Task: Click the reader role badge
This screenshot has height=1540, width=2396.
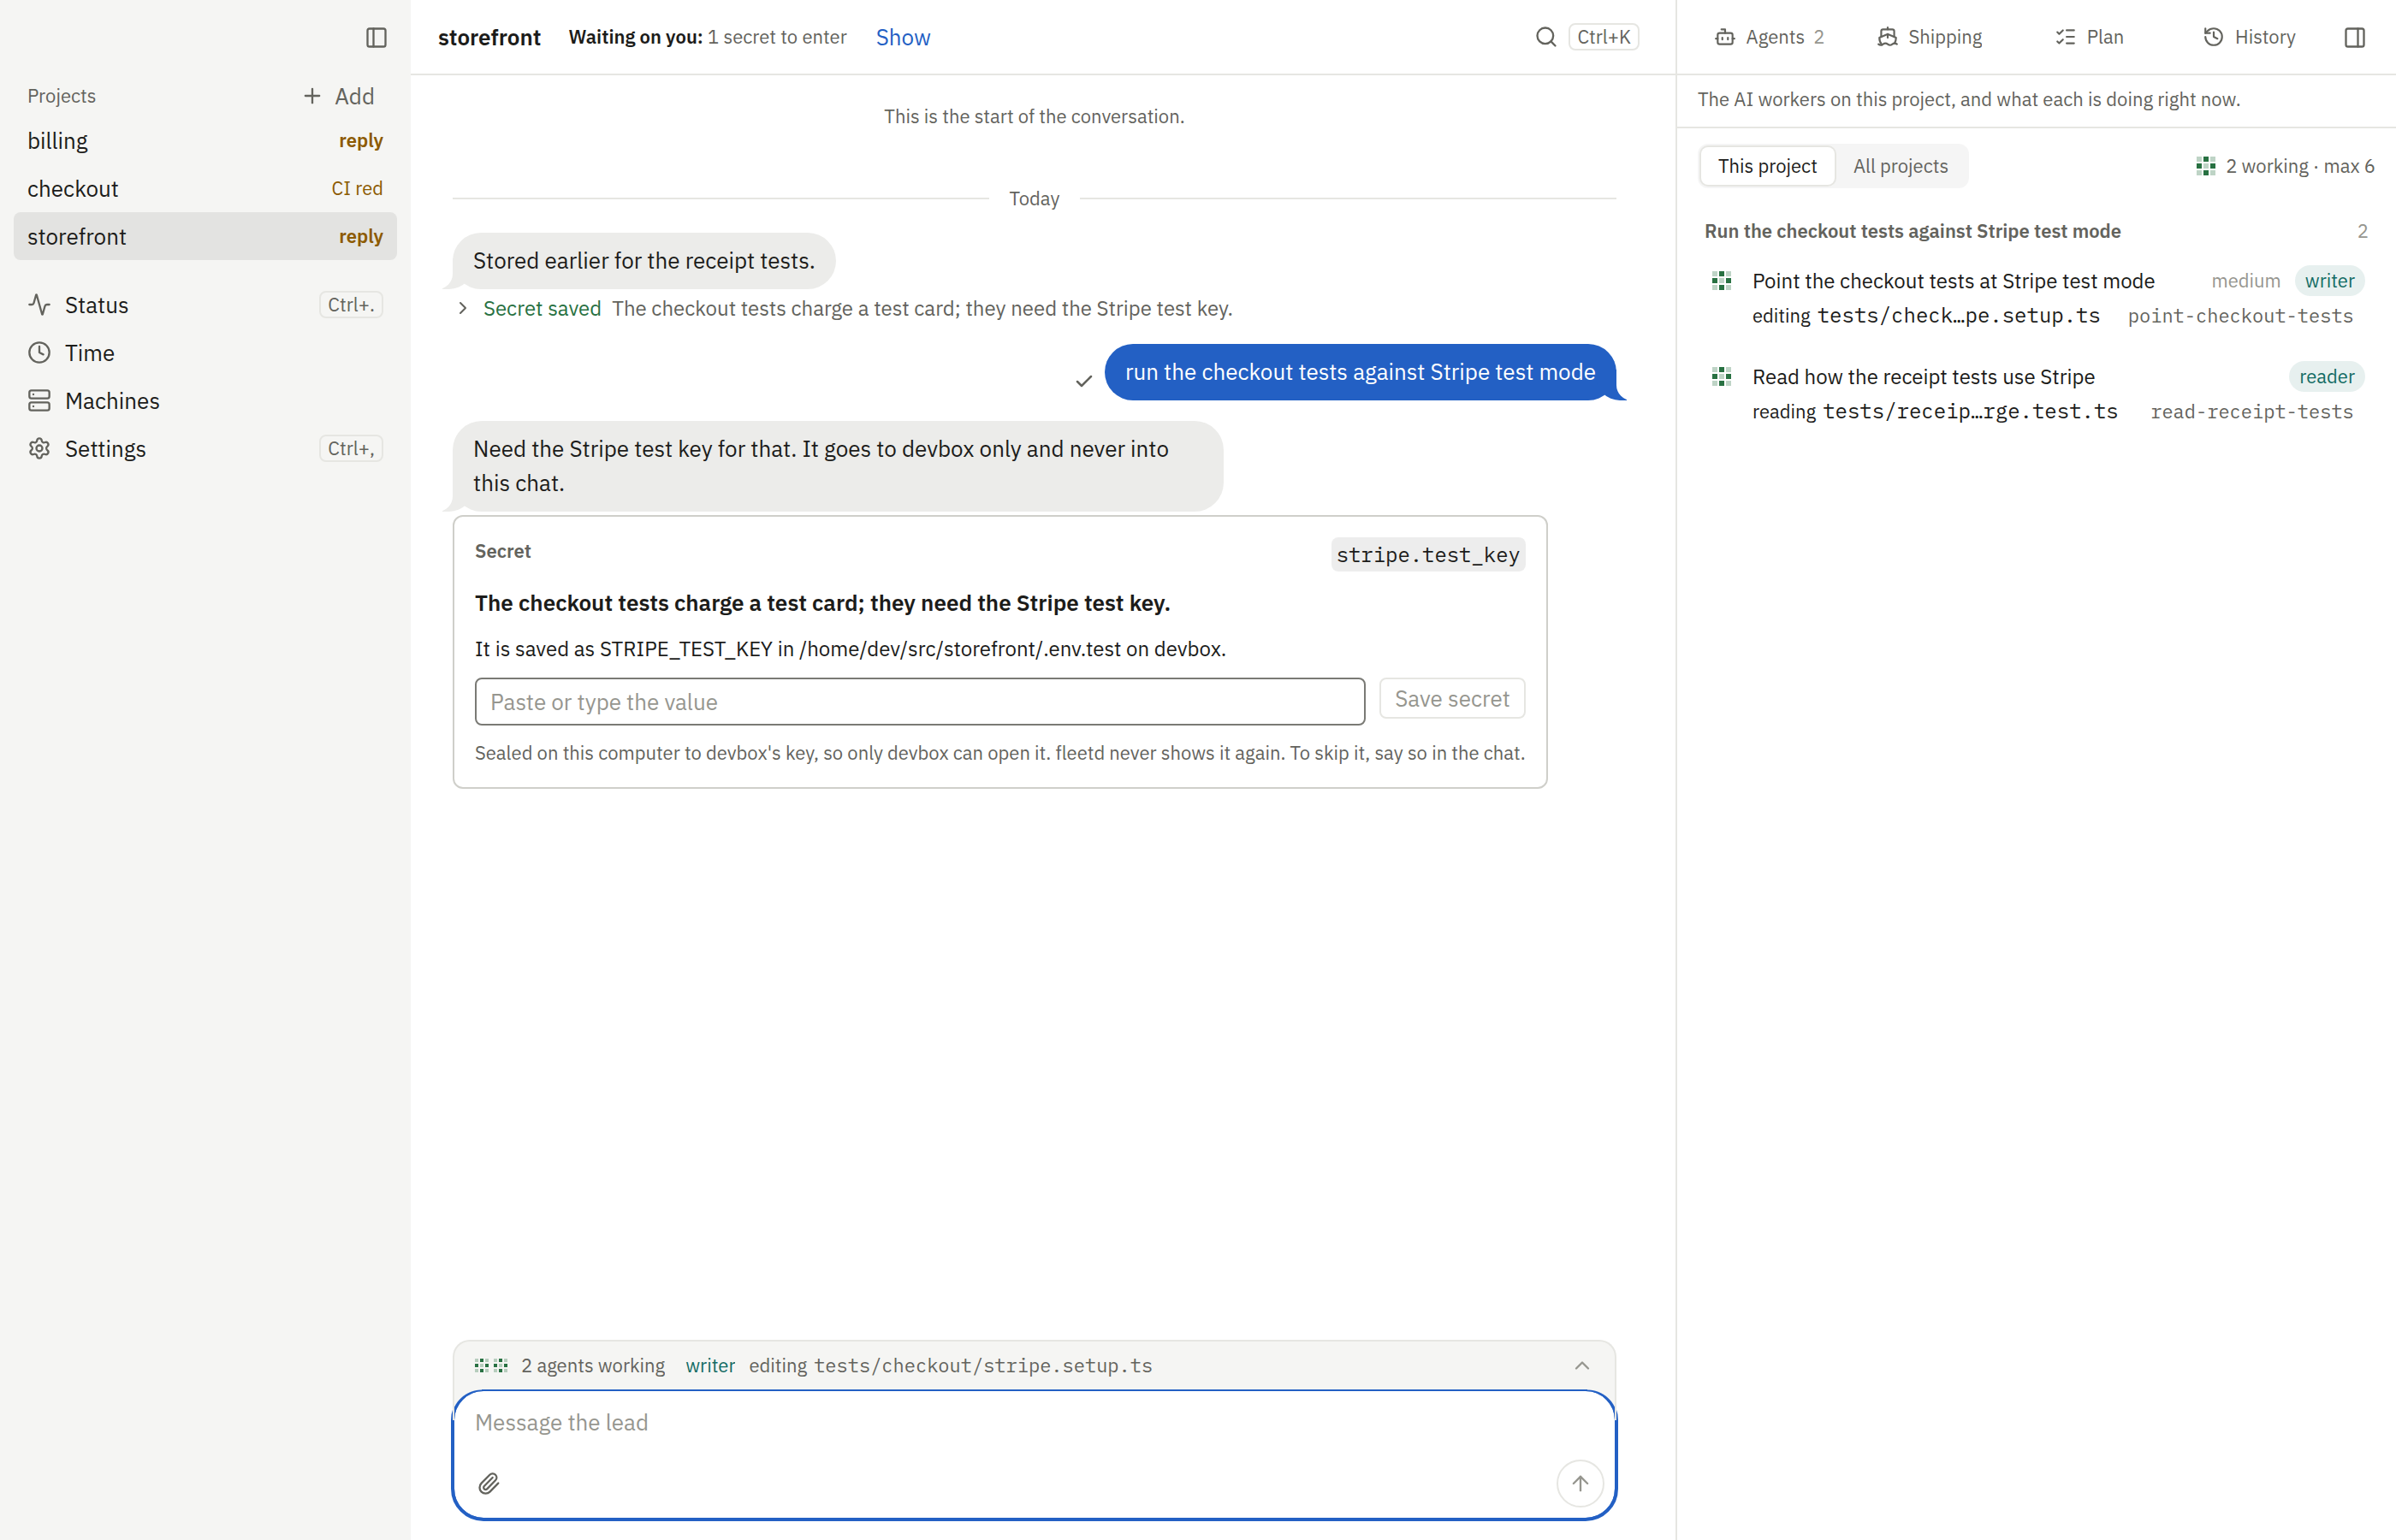Action: coord(2326,377)
